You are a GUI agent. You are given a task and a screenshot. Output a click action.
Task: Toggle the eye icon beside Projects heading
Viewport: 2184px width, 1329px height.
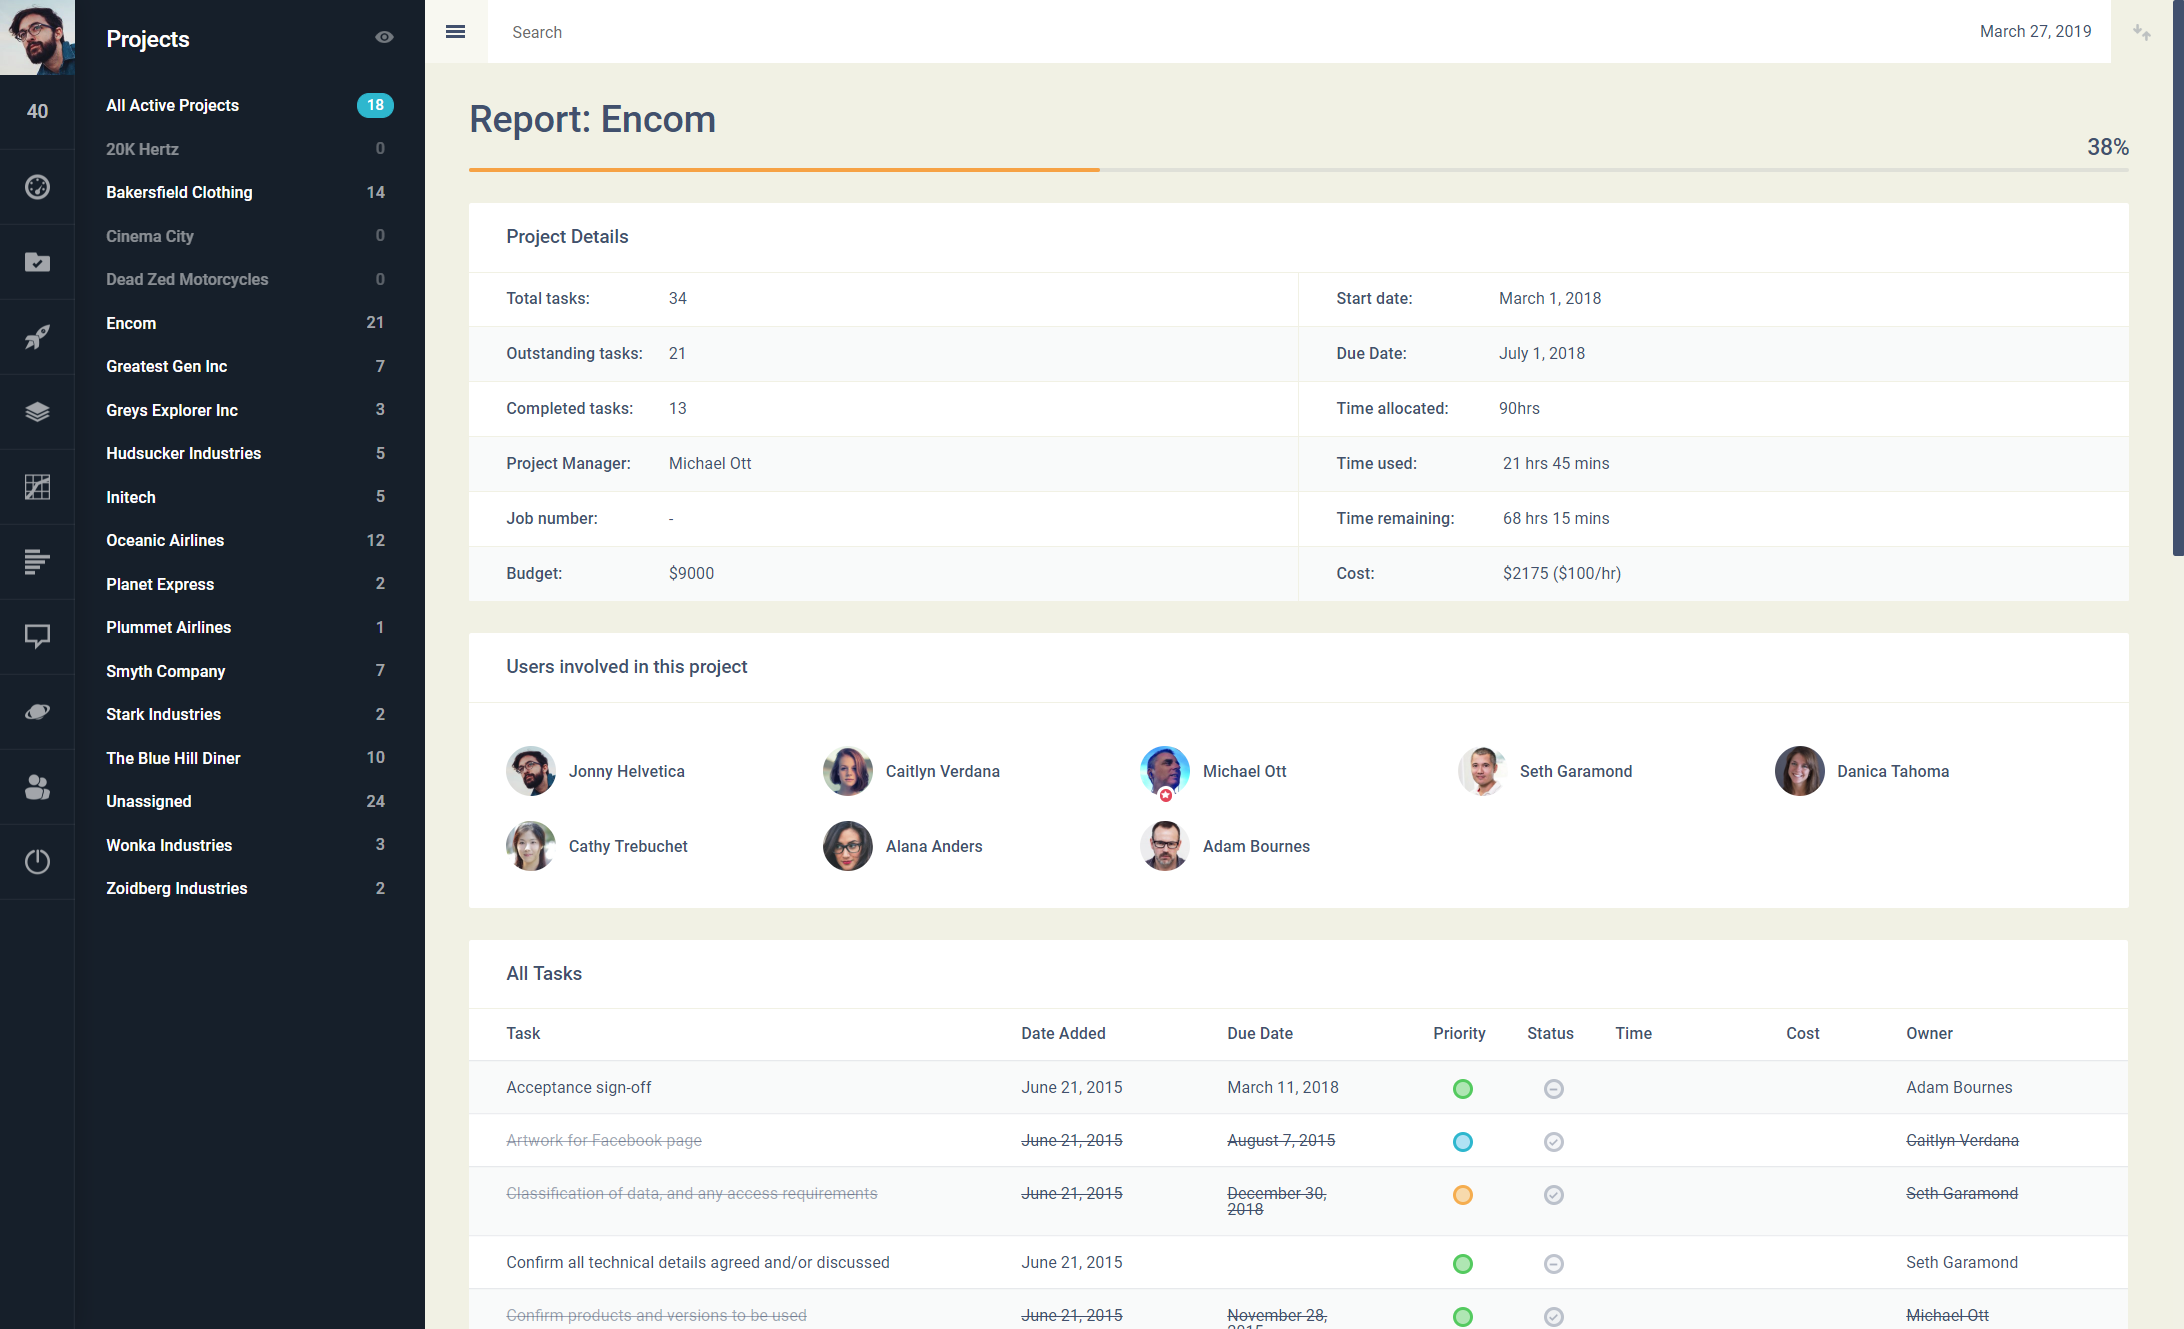click(384, 37)
